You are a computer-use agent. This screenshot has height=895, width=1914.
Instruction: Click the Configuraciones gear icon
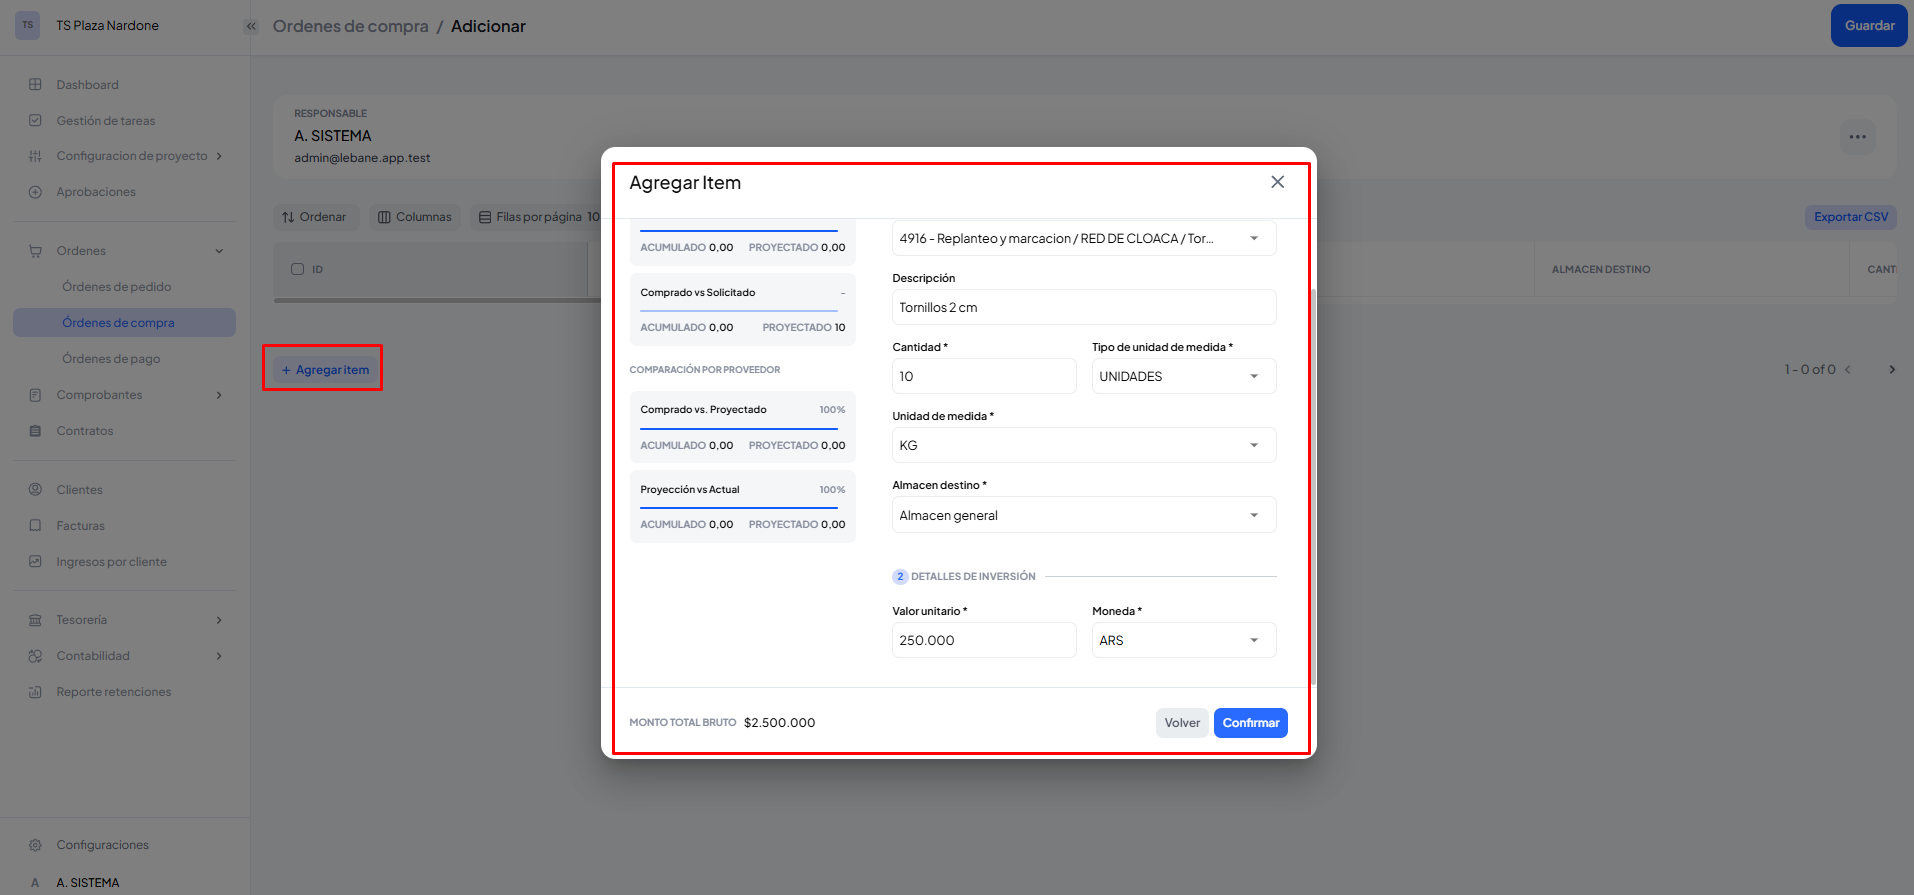[x=35, y=845]
